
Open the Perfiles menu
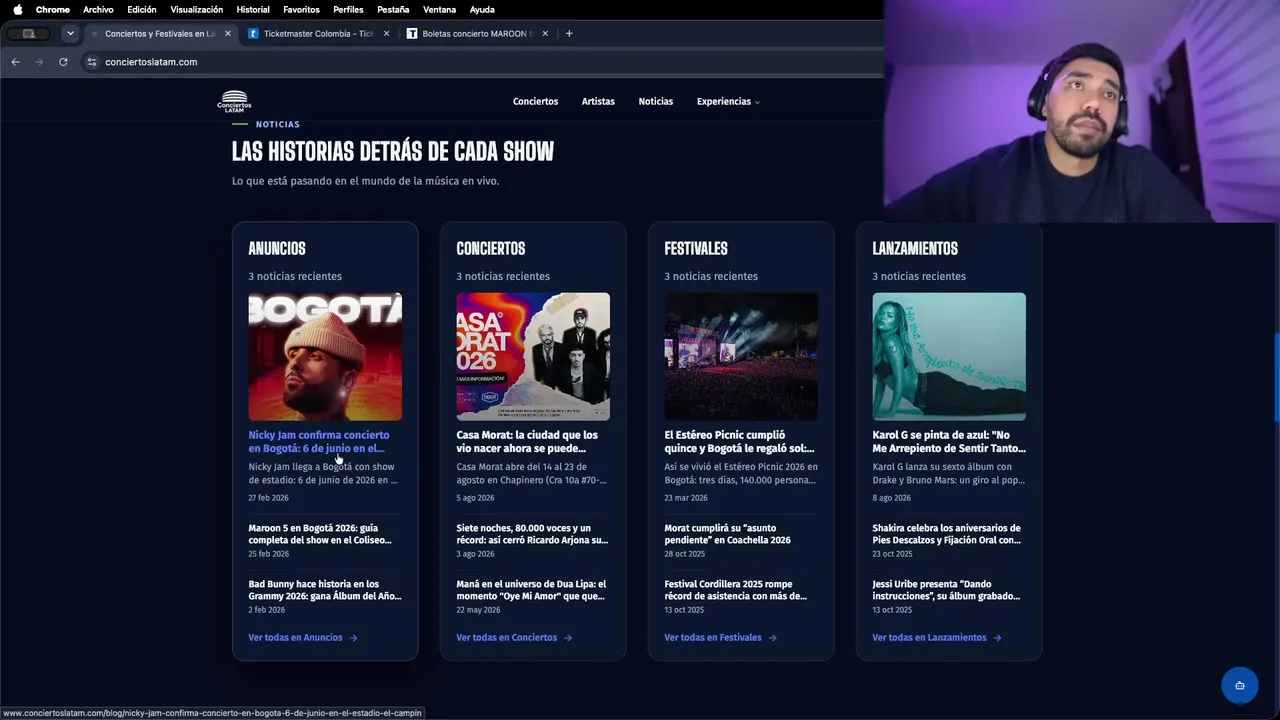pos(349,9)
